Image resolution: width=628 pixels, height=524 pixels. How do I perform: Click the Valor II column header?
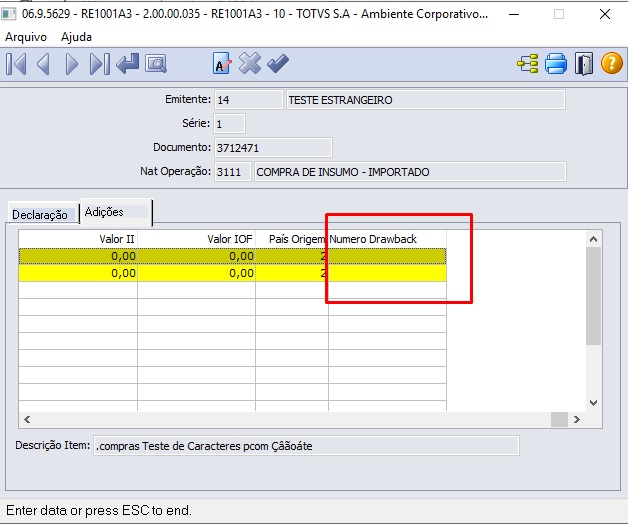coord(78,239)
